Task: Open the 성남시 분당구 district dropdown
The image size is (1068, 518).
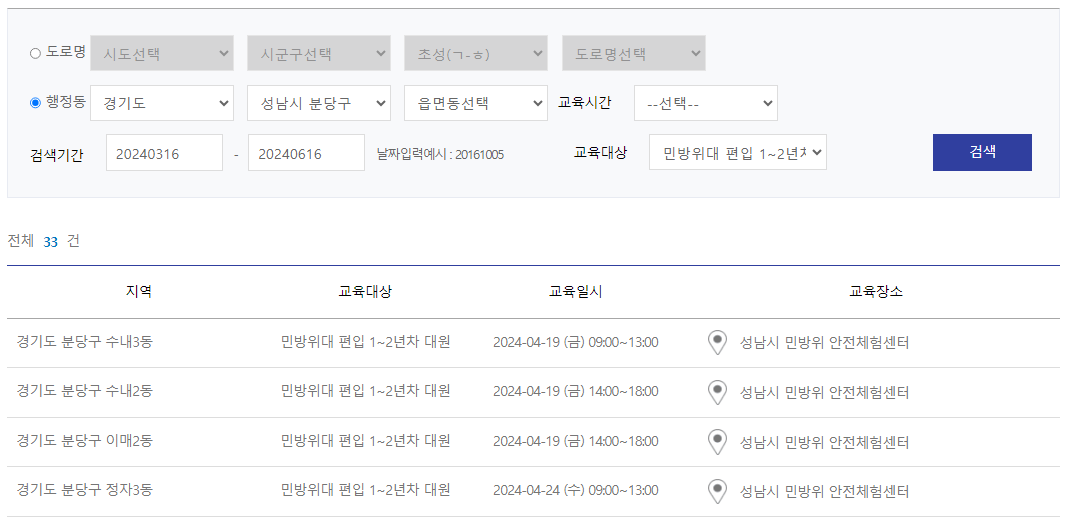Action: [x=319, y=103]
